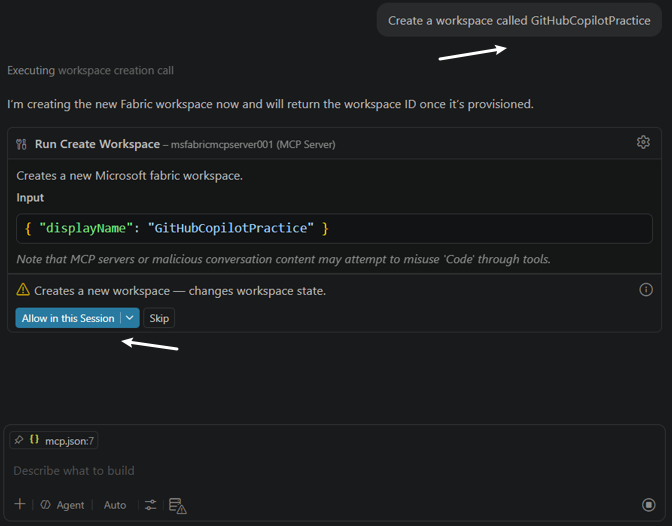Click the Creates a new Microsoft fabric workspace description
Image resolution: width=672 pixels, height=526 pixels.
129,175
